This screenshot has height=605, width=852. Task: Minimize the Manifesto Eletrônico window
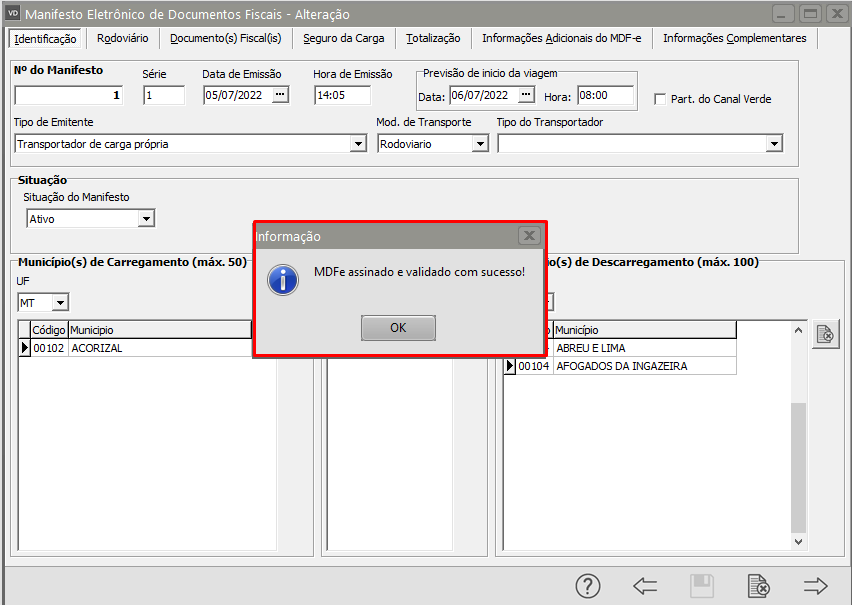tap(782, 13)
